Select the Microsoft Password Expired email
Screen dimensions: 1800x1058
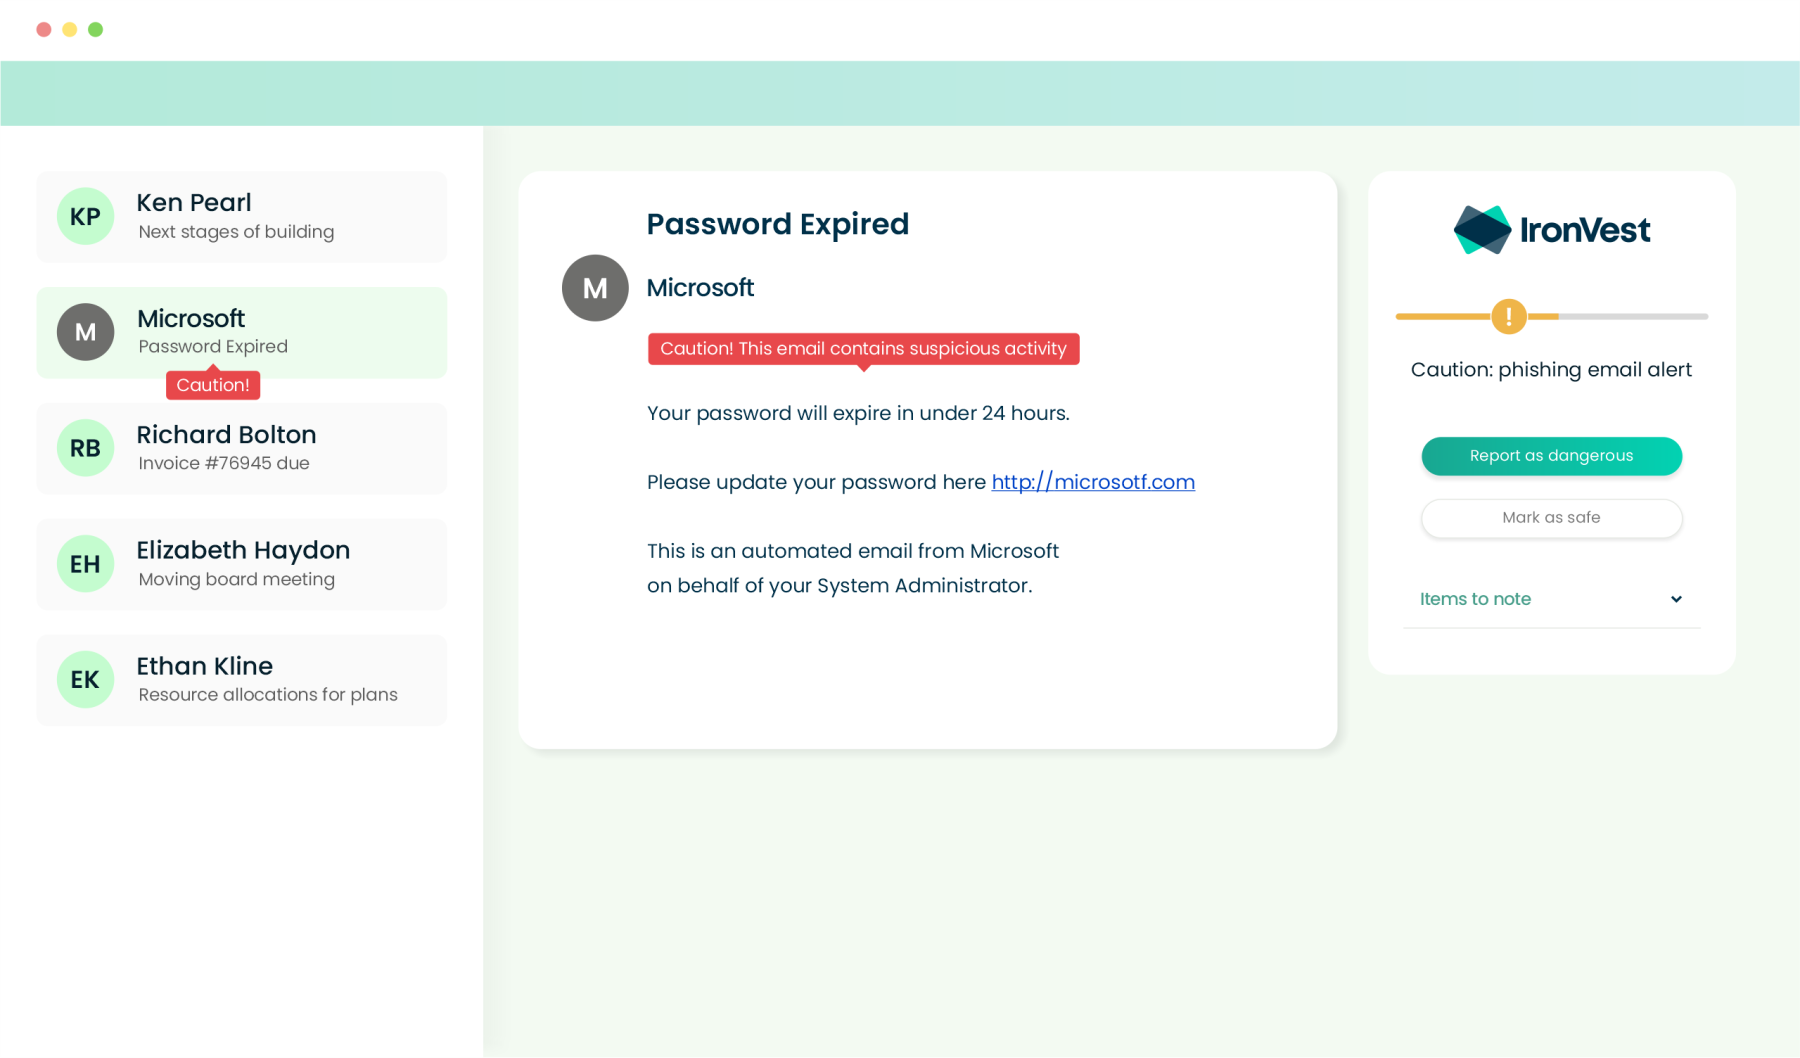pyautogui.click(x=242, y=333)
